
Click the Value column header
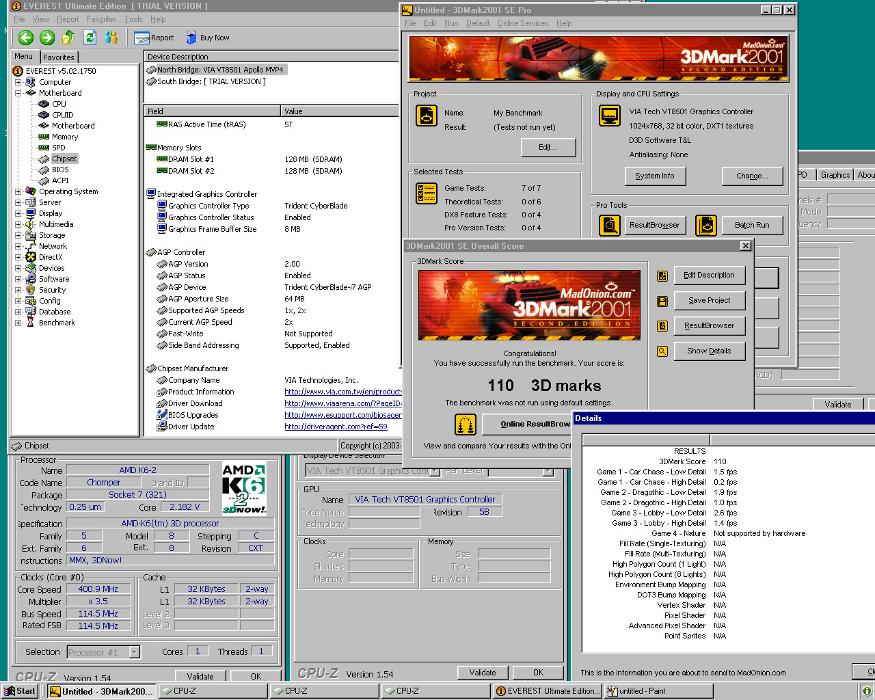(339, 111)
